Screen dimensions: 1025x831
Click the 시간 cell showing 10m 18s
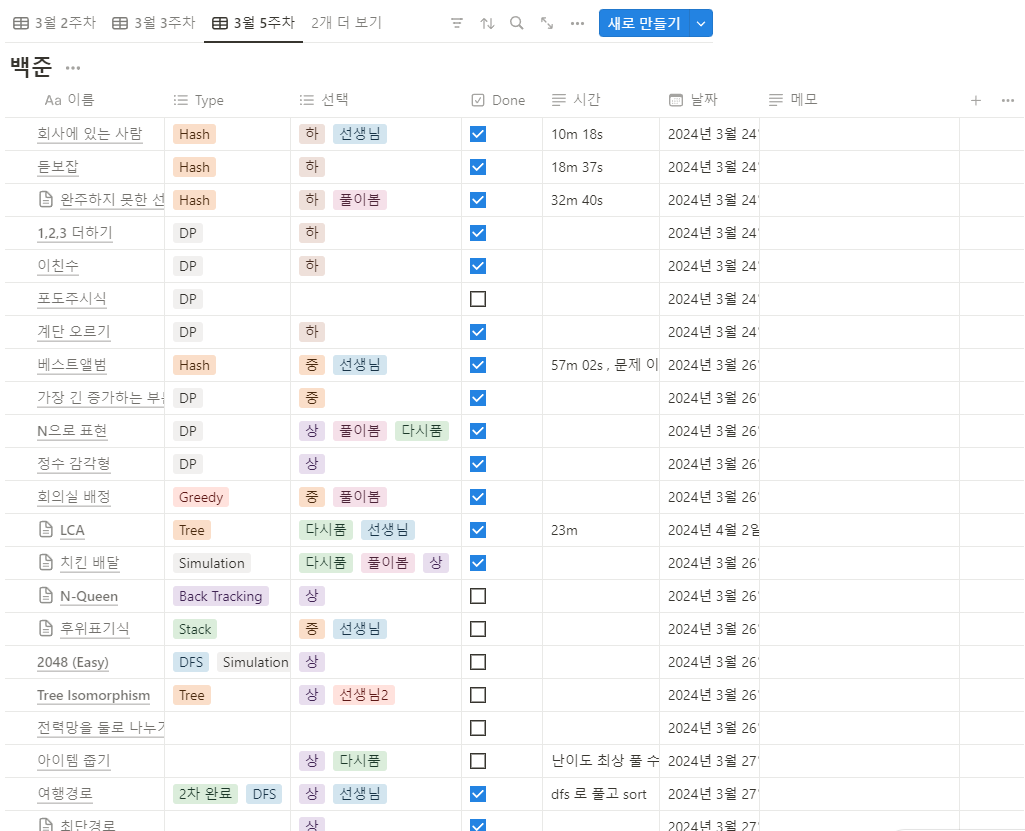601,134
